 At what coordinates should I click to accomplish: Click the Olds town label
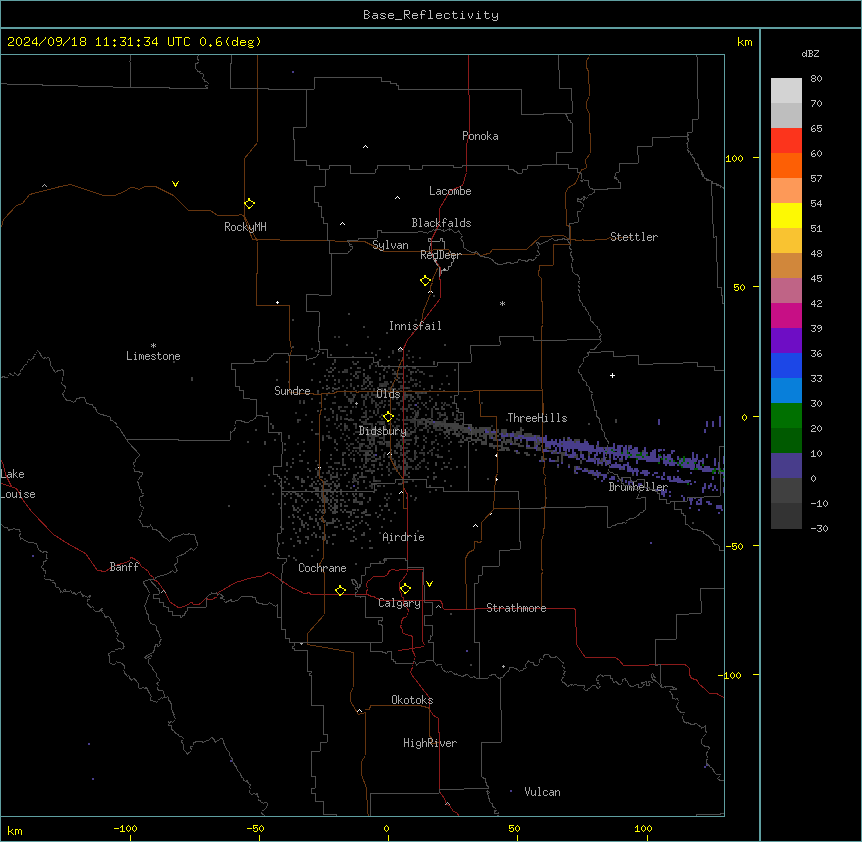[x=388, y=394]
